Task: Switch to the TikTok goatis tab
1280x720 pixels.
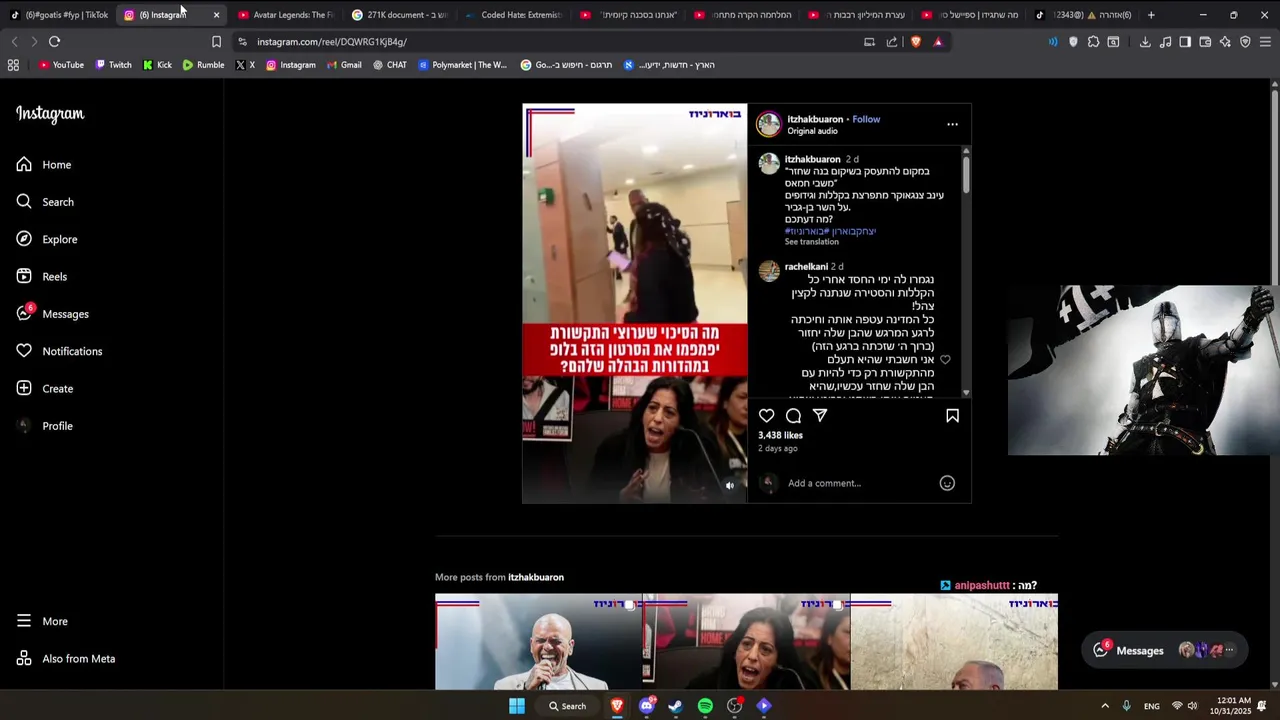Action: click(60, 15)
